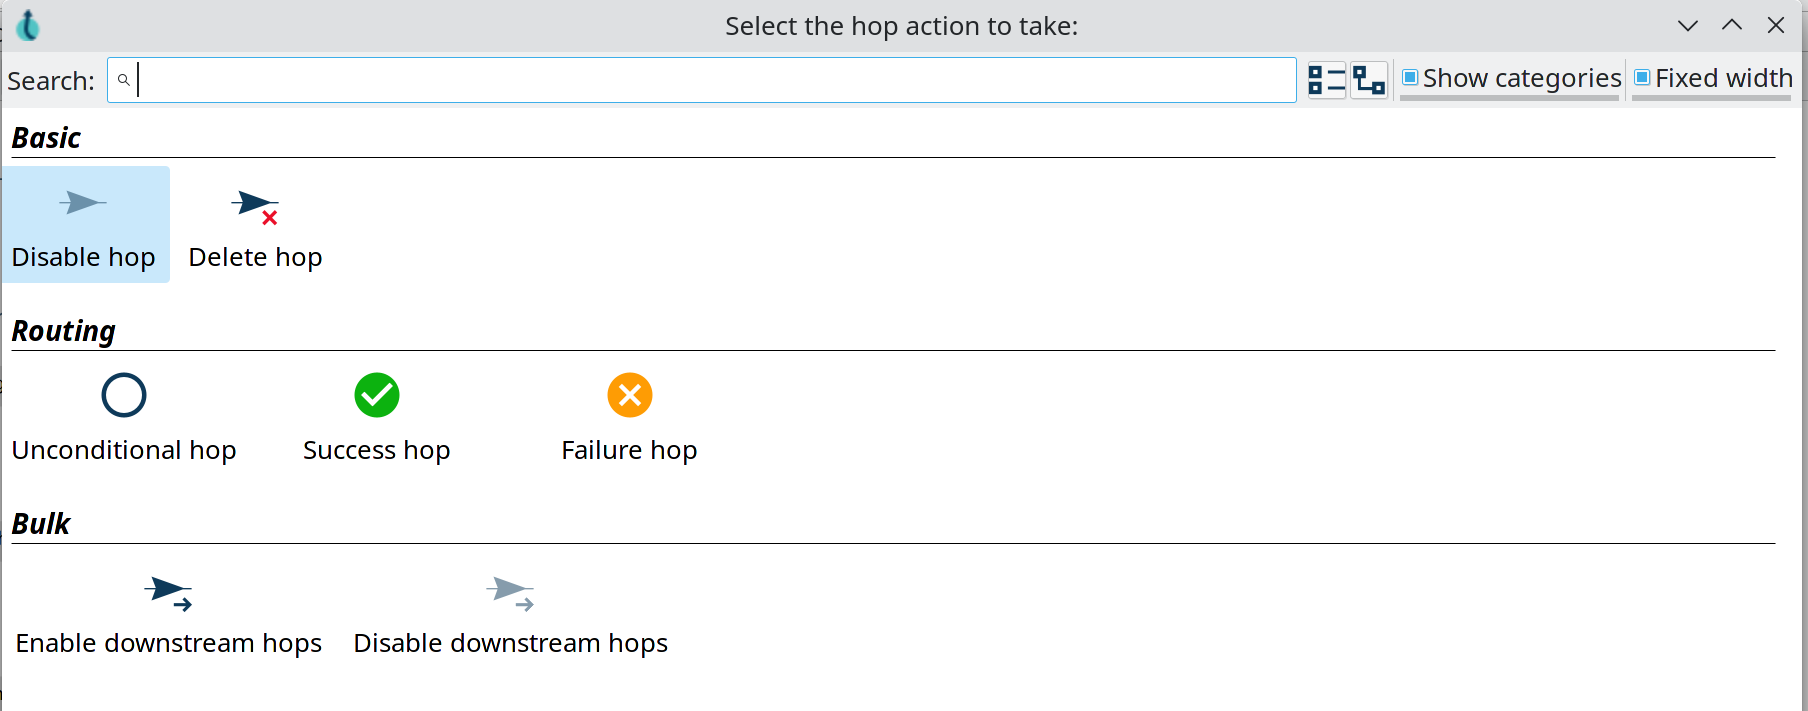This screenshot has width=1808, height=711.
Task: Click the Enable downstream hops icon
Action: [168, 593]
